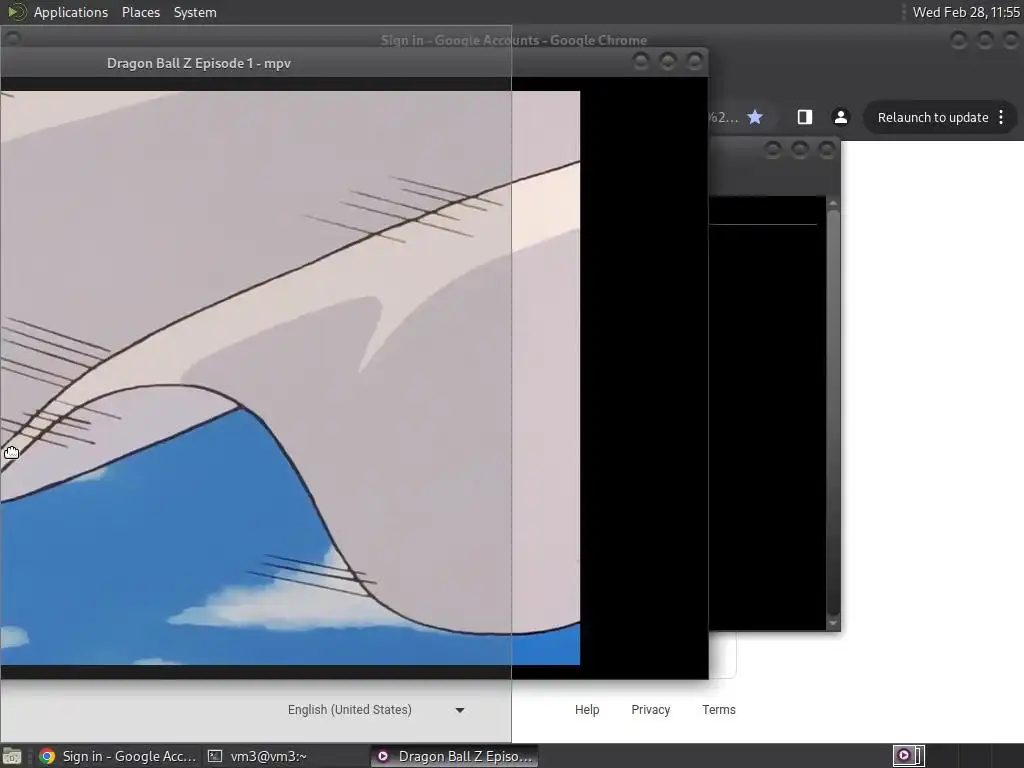The height and width of the screenshot is (768, 1024).
Task: Click the terminal scrollbar down arrow
Action: (833, 623)
